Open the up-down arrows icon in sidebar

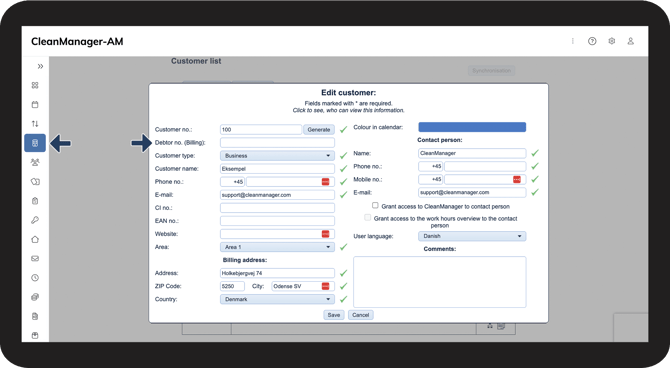pyautogui.click(x=35, y=124)
